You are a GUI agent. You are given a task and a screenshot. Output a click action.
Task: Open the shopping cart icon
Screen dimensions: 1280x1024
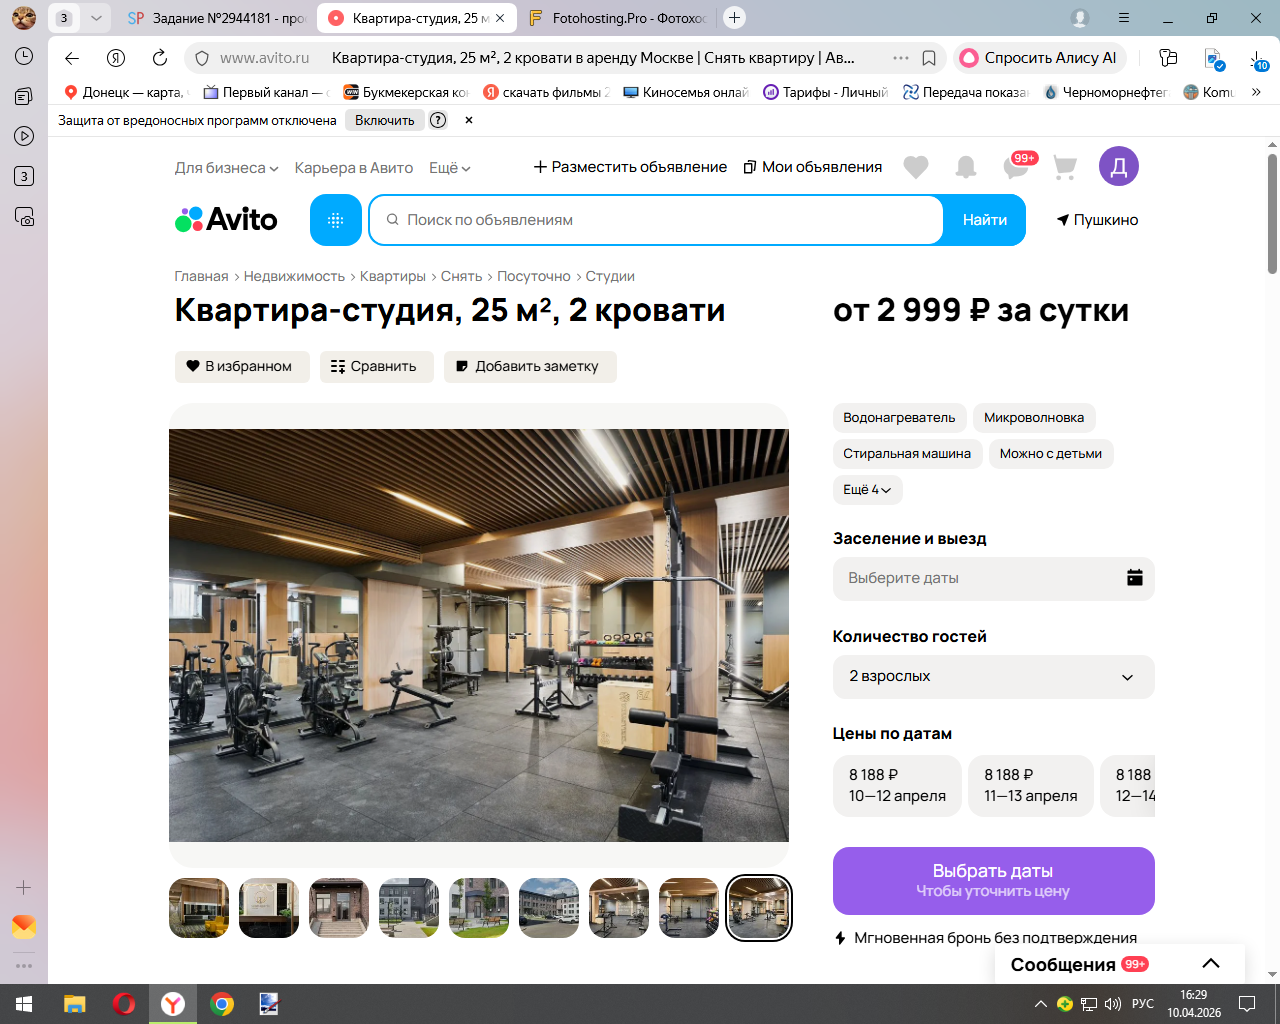coord(1065,167)
